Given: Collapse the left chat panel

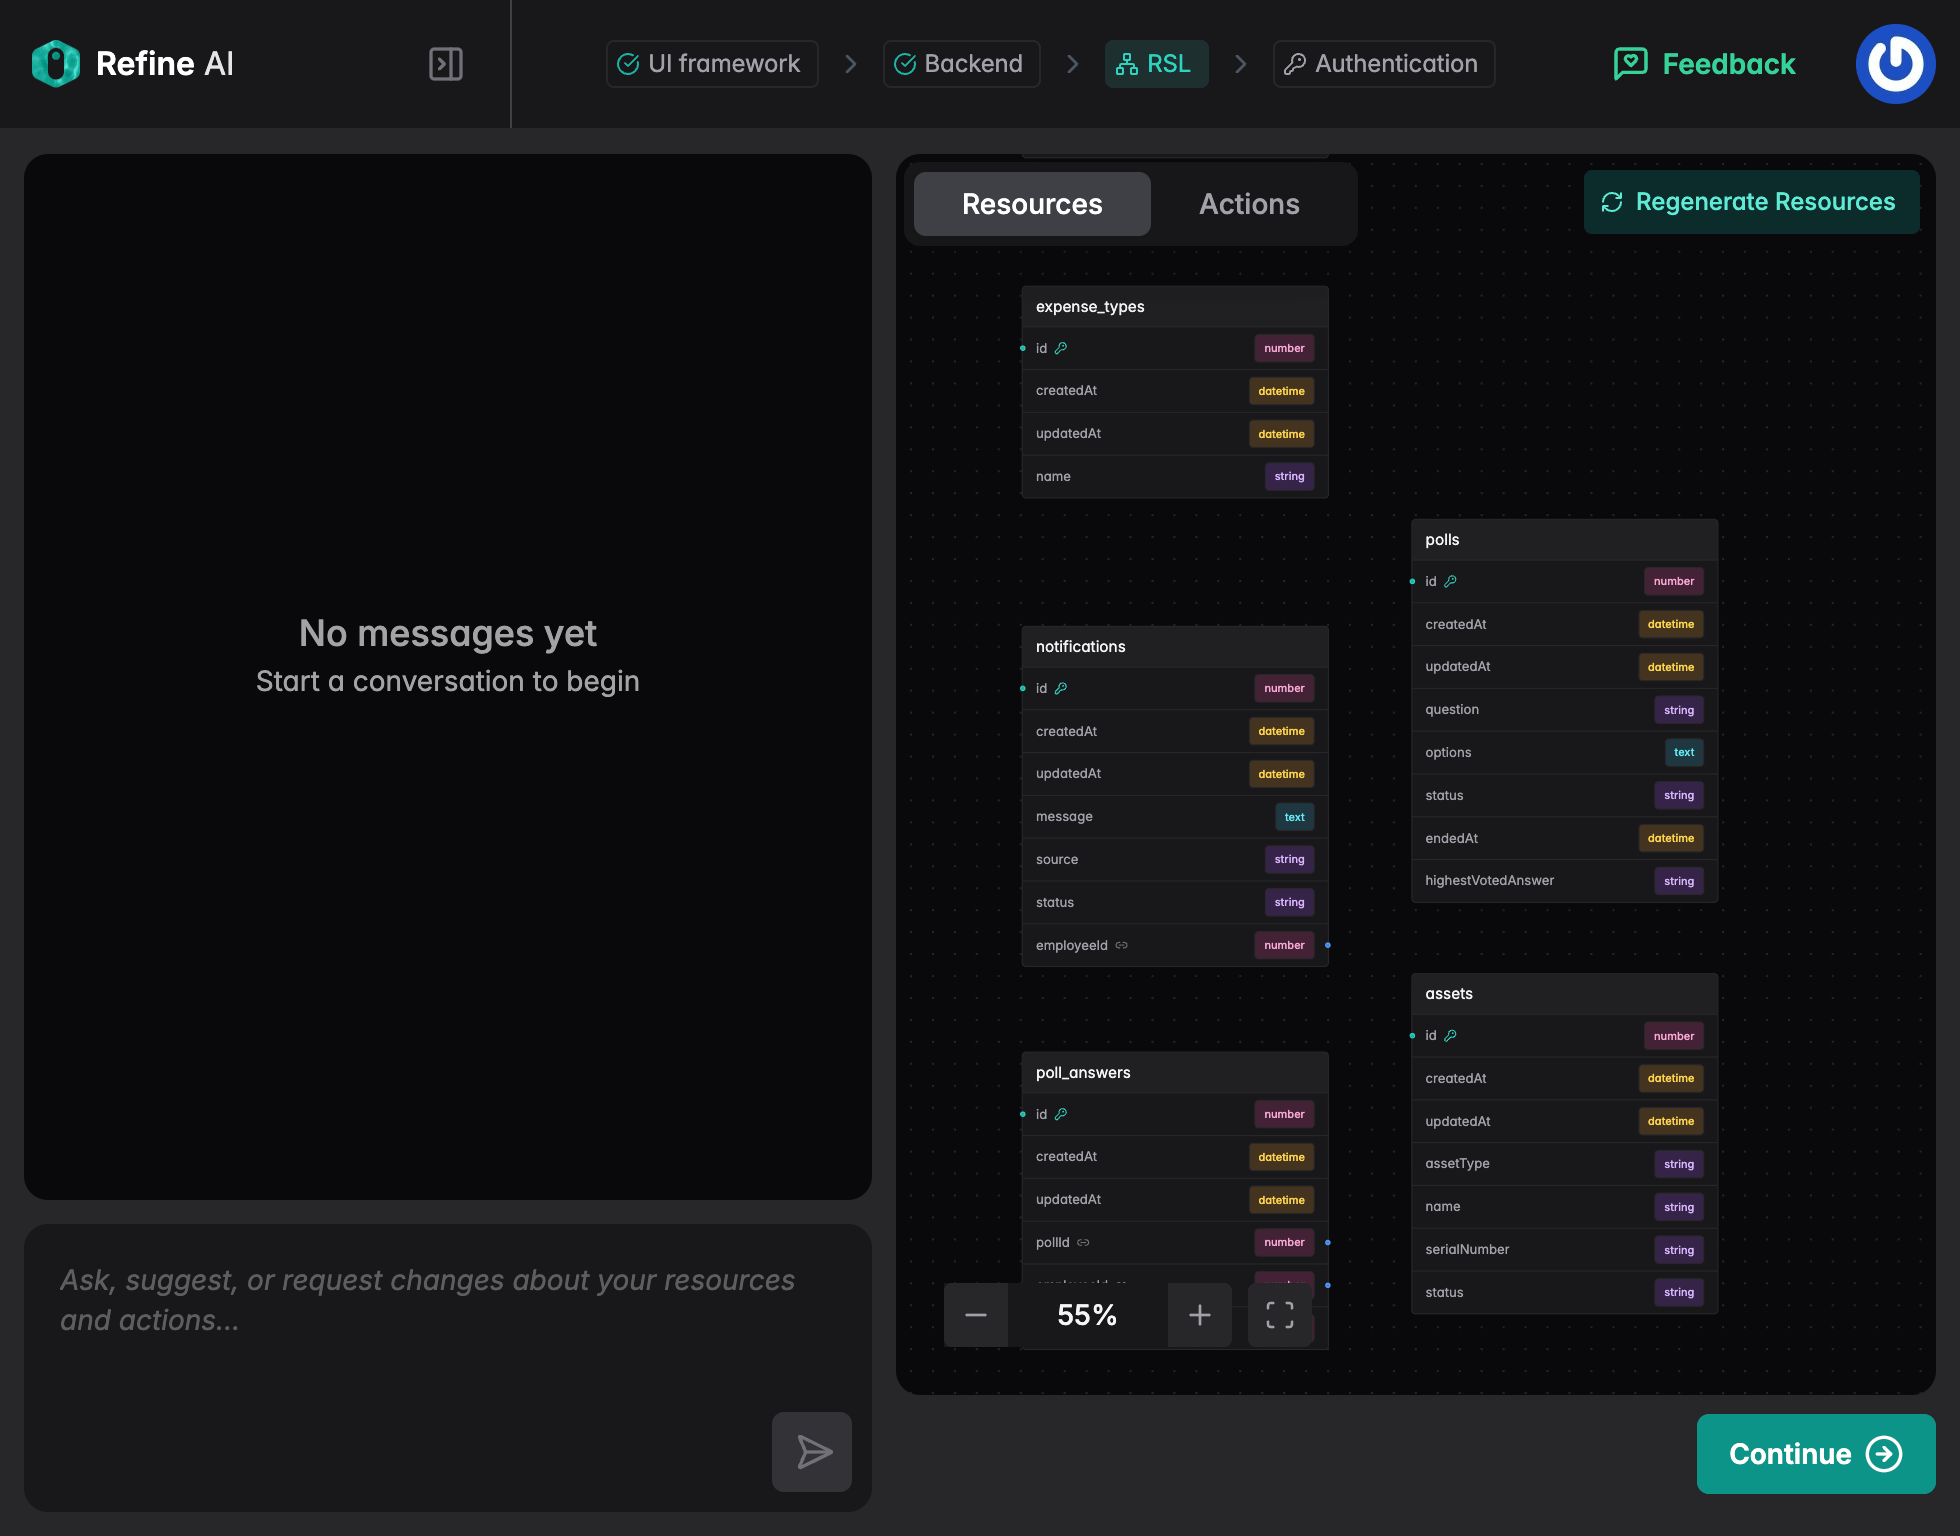Looking at the screenshot, I should [x=446, y=63].
